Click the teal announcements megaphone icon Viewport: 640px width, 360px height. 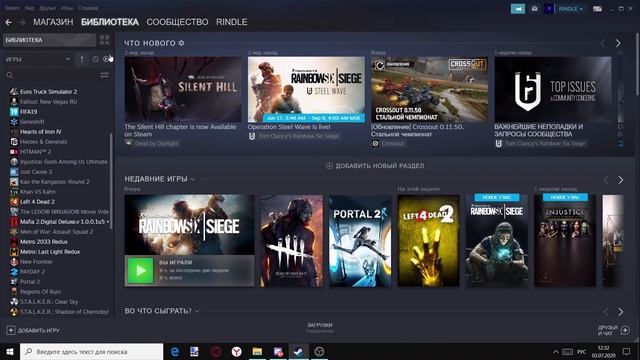pos(518,9)
